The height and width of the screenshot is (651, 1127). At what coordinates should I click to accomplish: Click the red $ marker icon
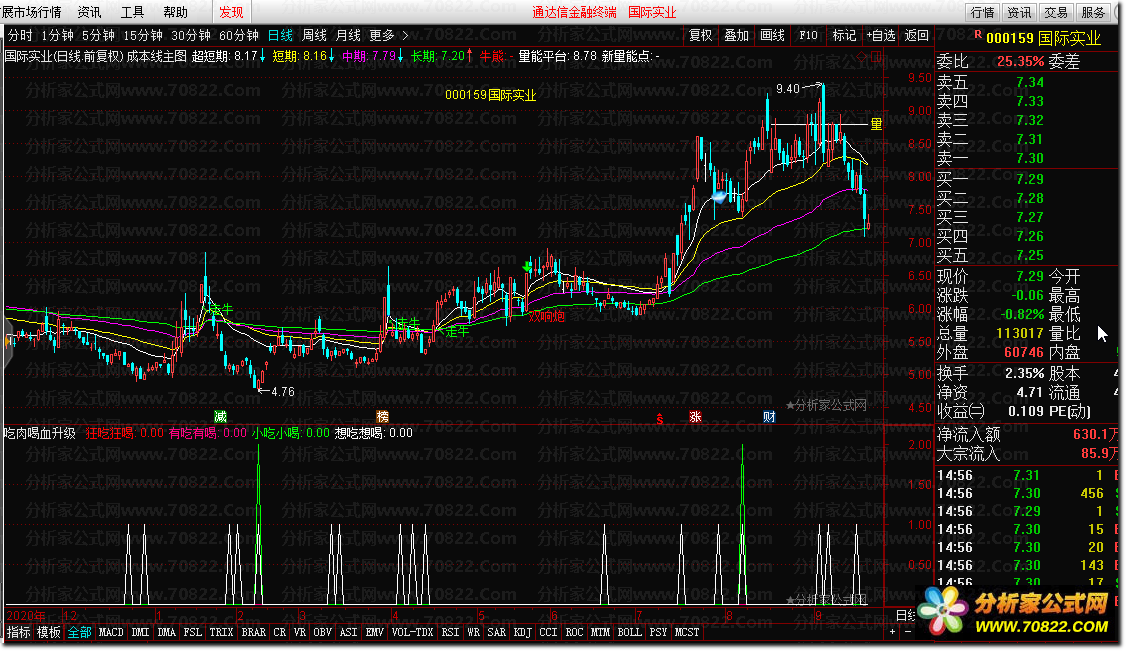tap(660, 419)
